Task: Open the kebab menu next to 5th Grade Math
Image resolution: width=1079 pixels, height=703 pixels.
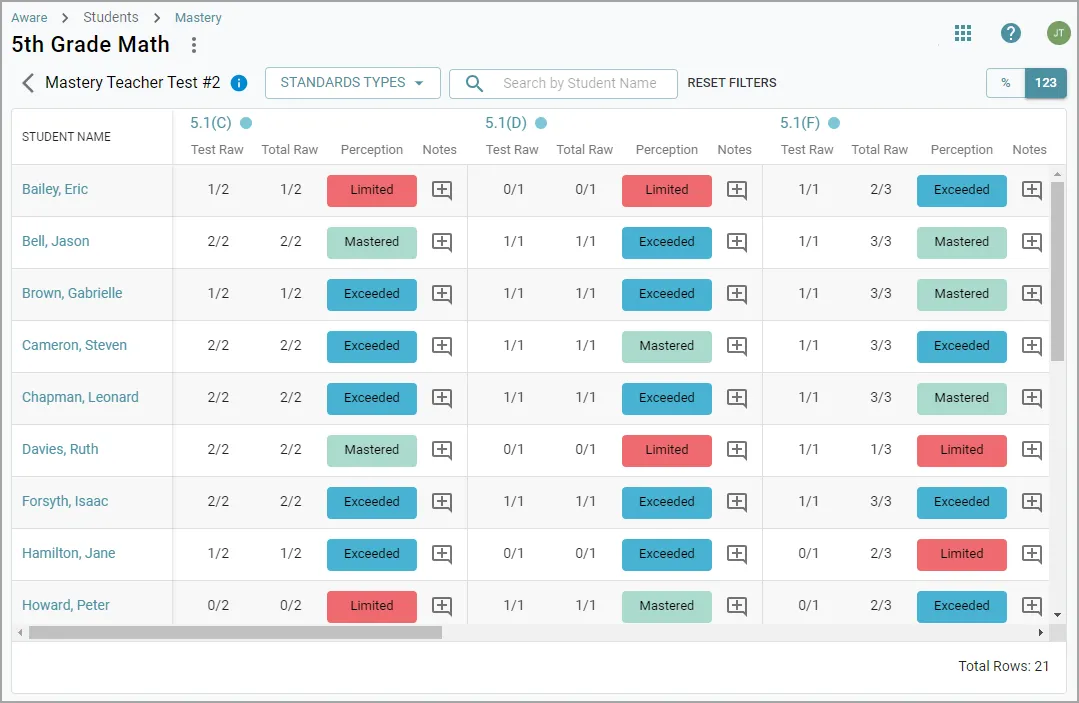Action: [x=193, y=45]
